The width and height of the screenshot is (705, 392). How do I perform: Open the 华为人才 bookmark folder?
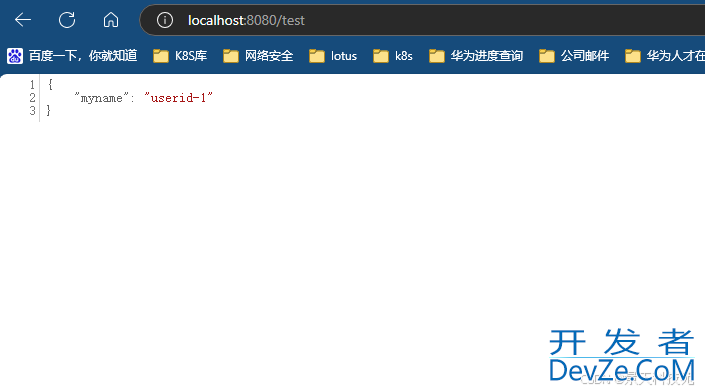click(x=665, y=56)
